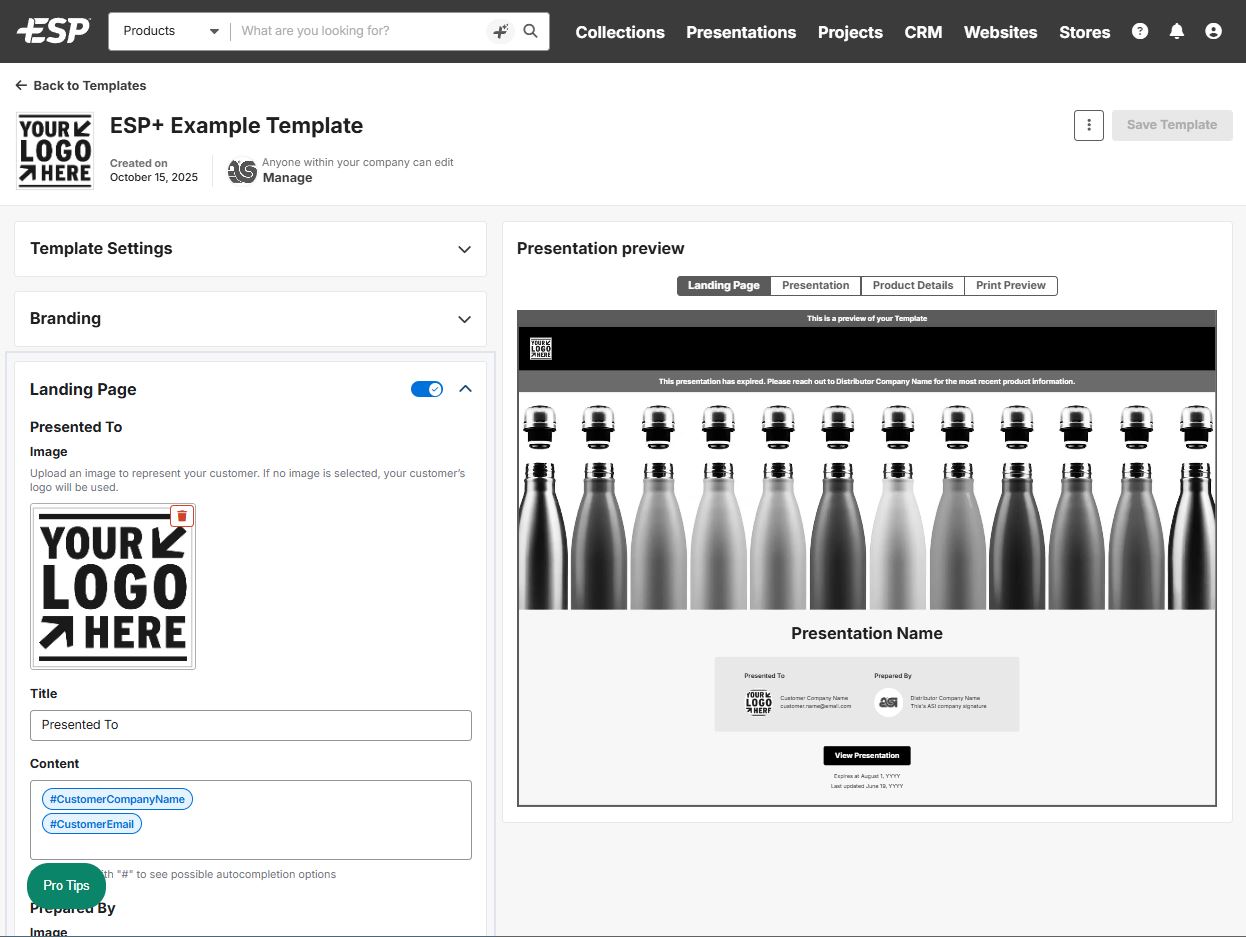Viewport: 1246px width, 937px height.
Task: Open the help question mark icon
Action: point(1140,31)
